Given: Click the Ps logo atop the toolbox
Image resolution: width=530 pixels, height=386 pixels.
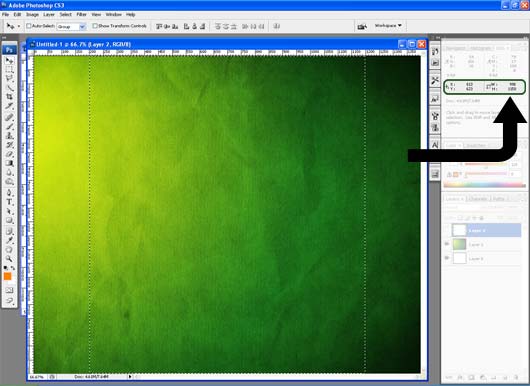Looking at the screenshot, I should tap(9, 50).
